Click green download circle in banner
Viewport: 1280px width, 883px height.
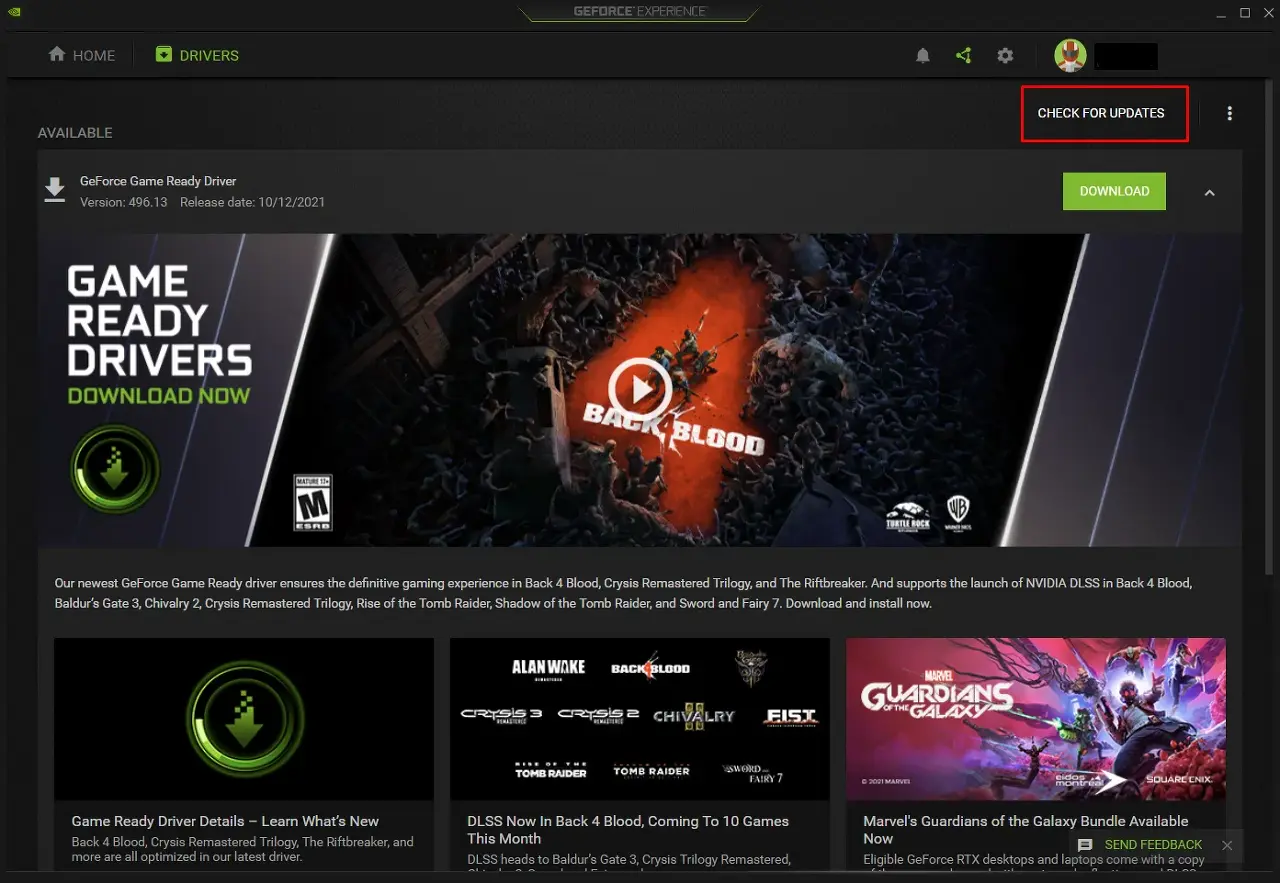coord(115,469)
